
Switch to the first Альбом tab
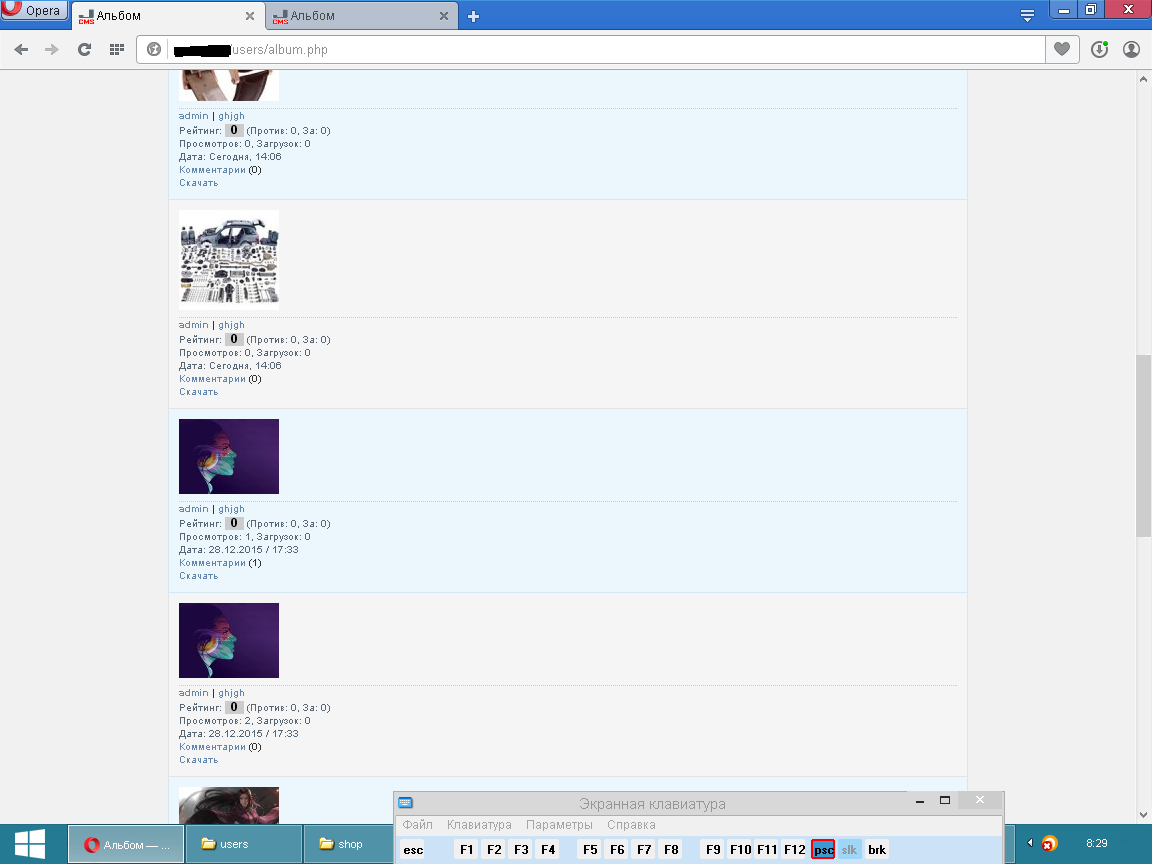click(168, 15)
